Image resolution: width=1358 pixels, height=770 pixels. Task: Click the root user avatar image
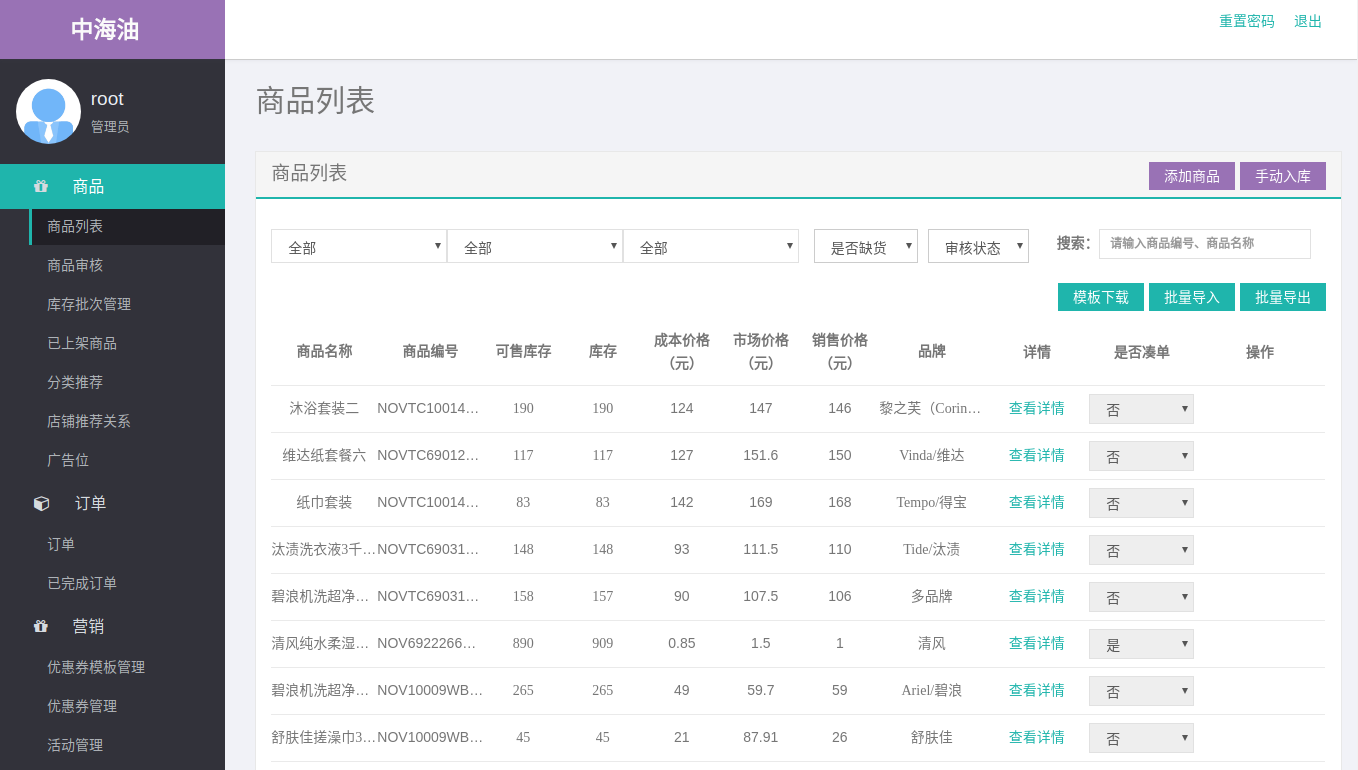(x=48, y=111)
